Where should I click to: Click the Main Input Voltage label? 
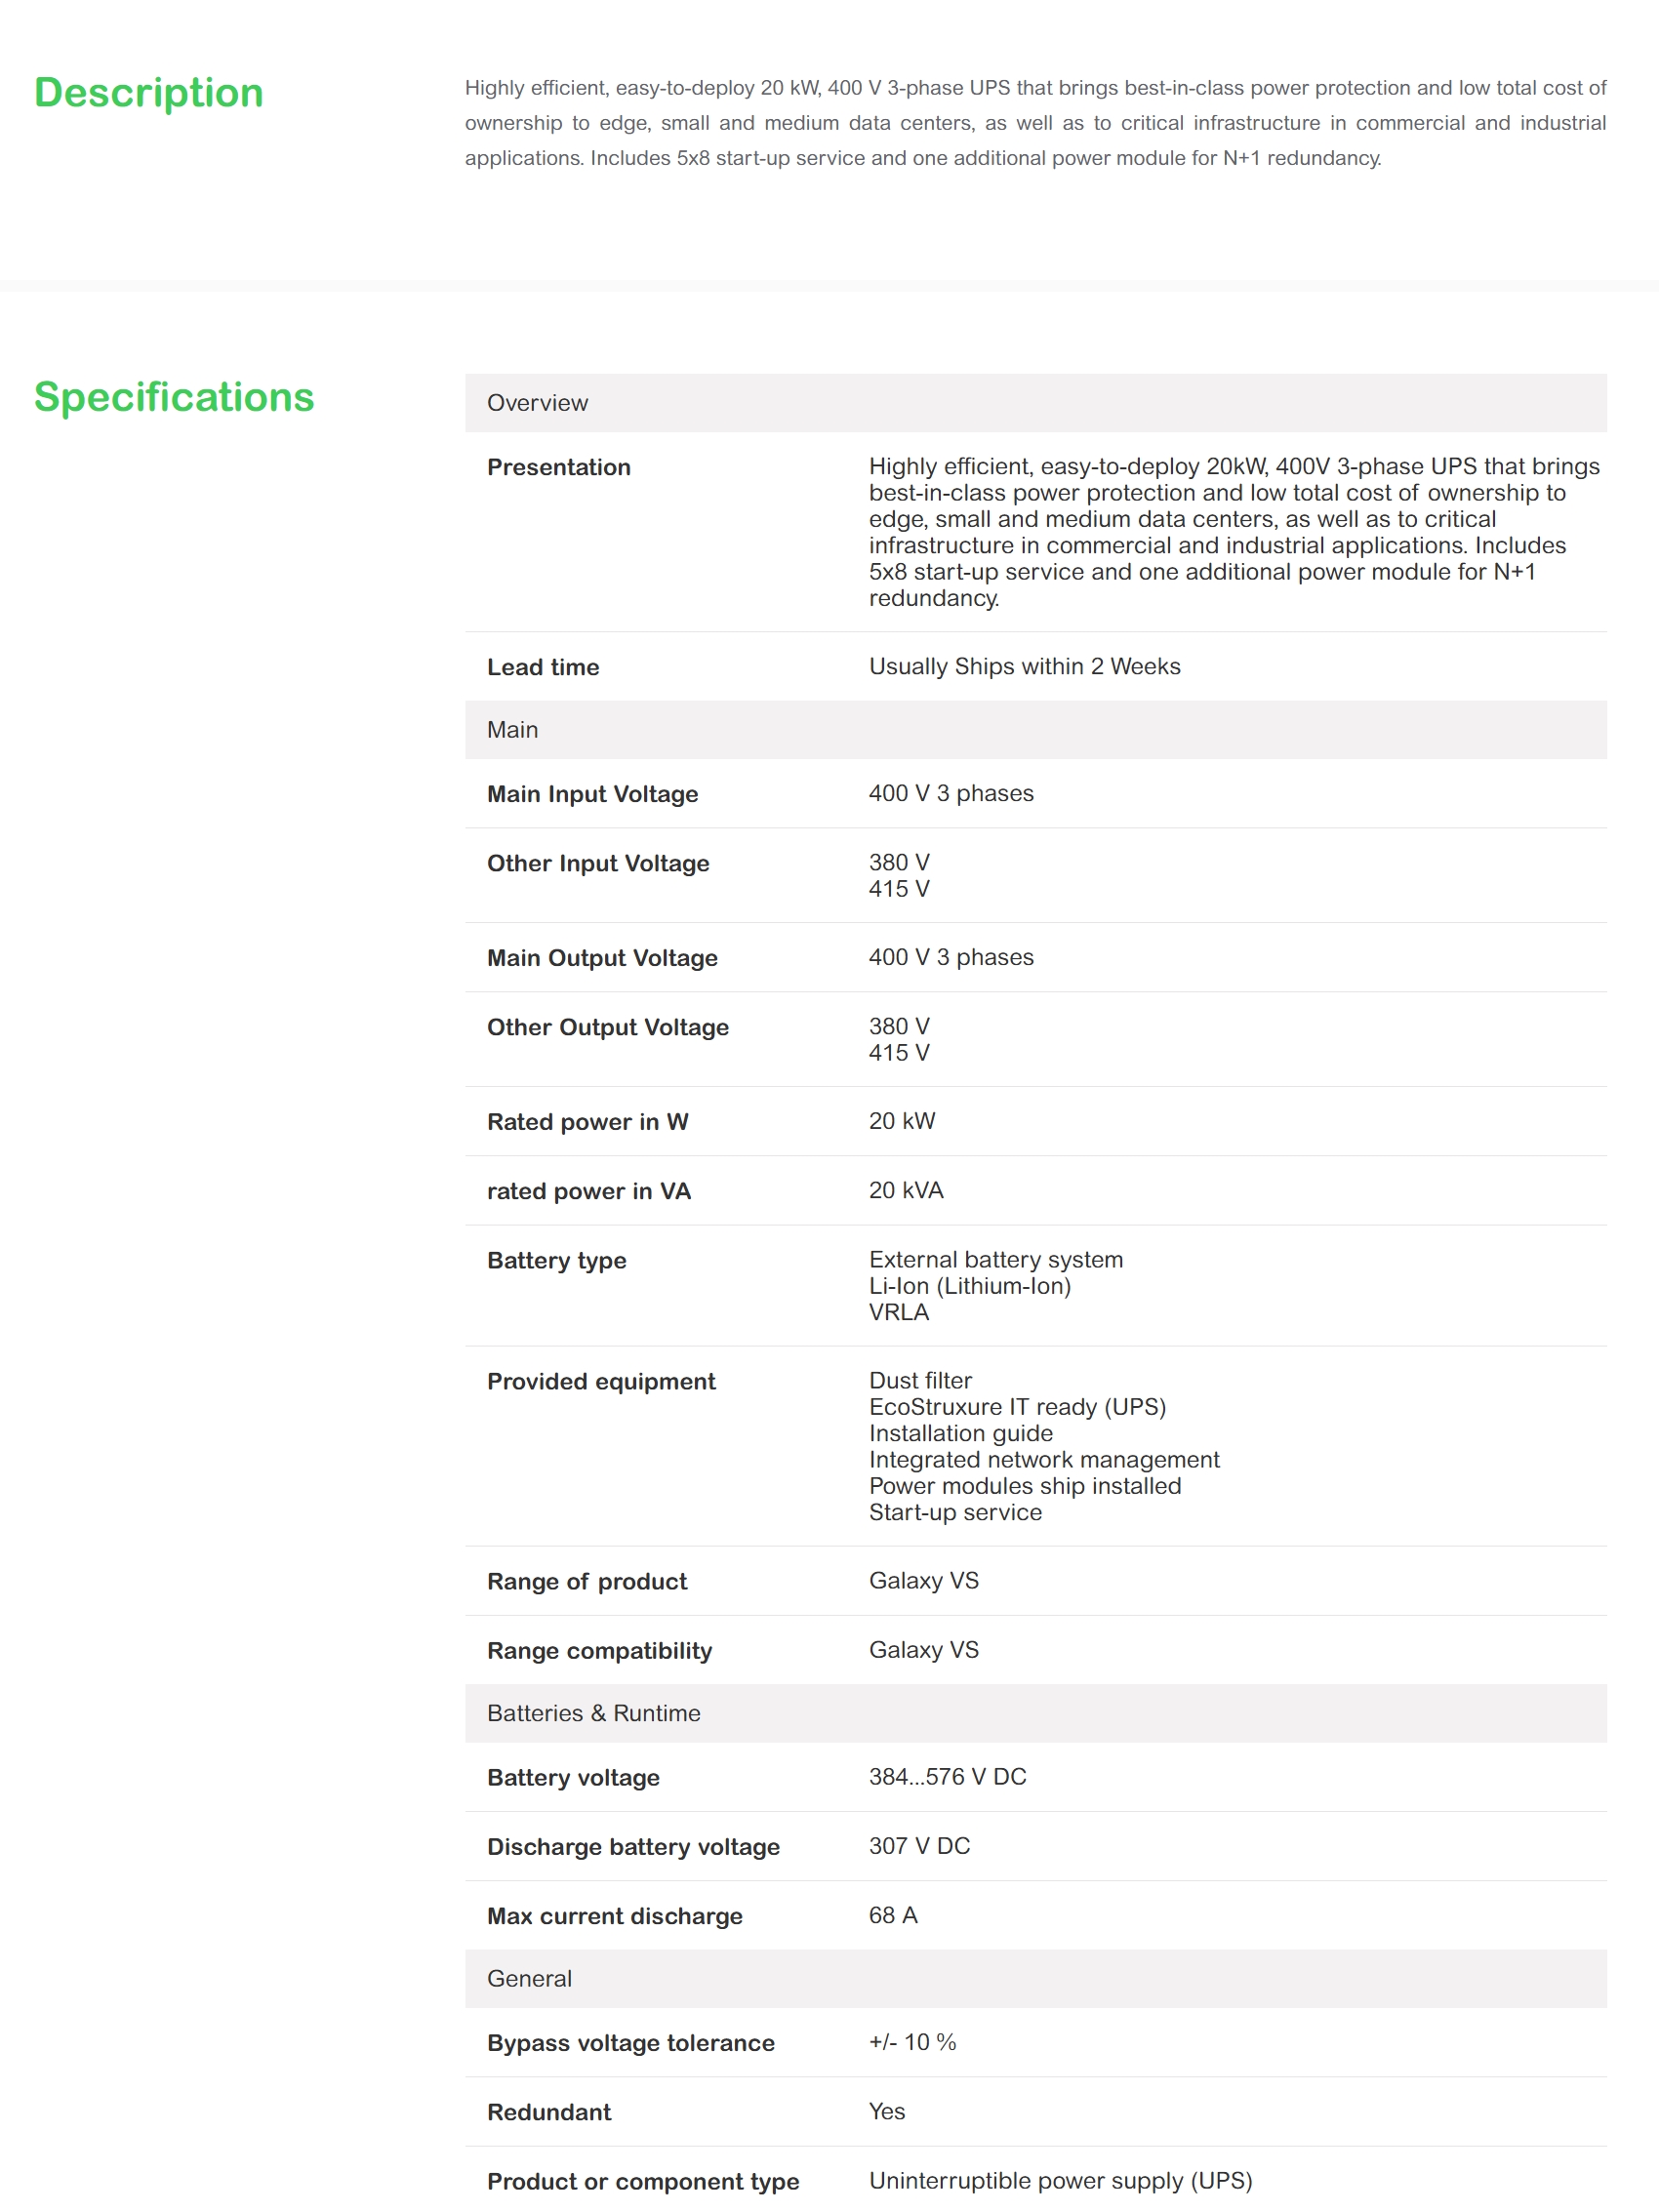pos(592,794)
